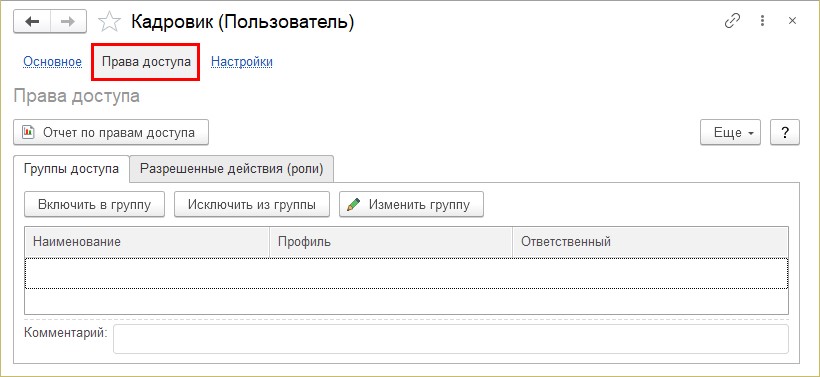Close the Кадровик form with the X icon
Viewport: 820px width, 377px height.
coord(792,21)
